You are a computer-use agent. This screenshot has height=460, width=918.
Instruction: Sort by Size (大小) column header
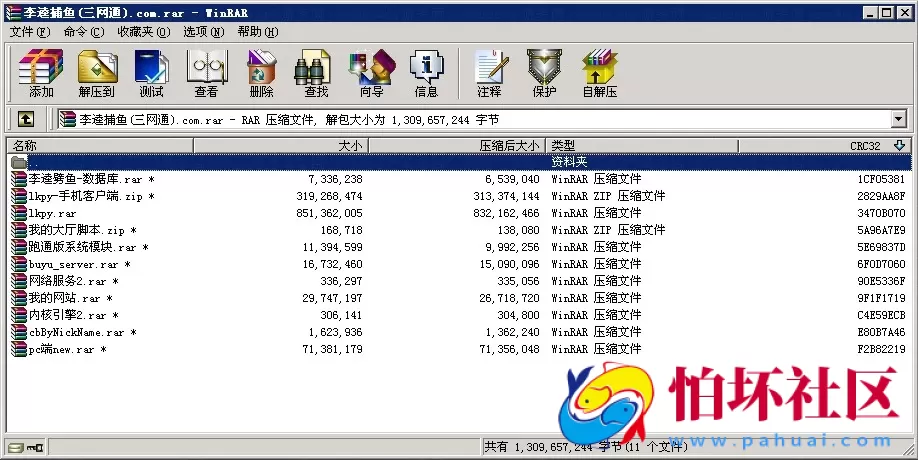[281, 145]
